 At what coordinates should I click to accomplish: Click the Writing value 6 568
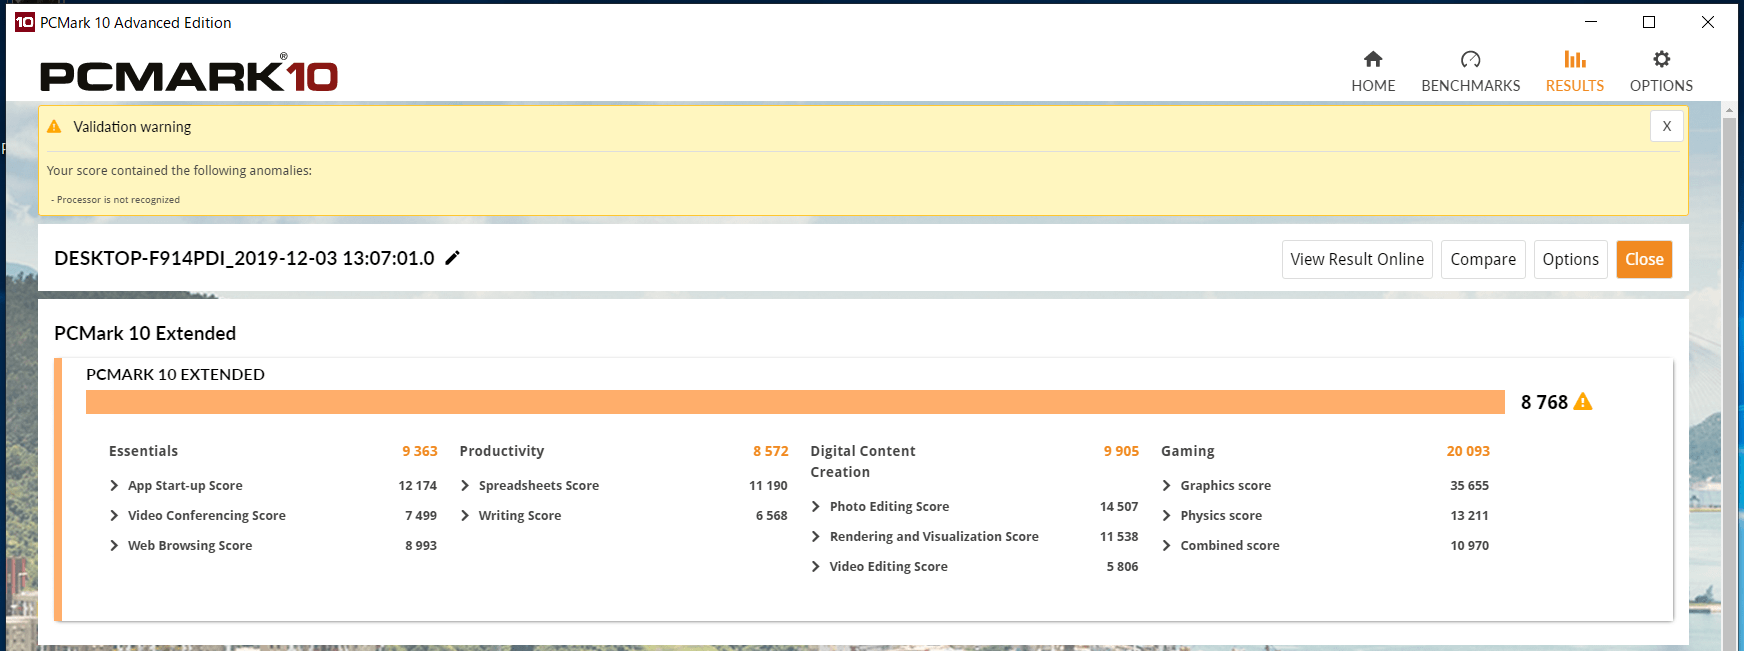click(772, 516)
